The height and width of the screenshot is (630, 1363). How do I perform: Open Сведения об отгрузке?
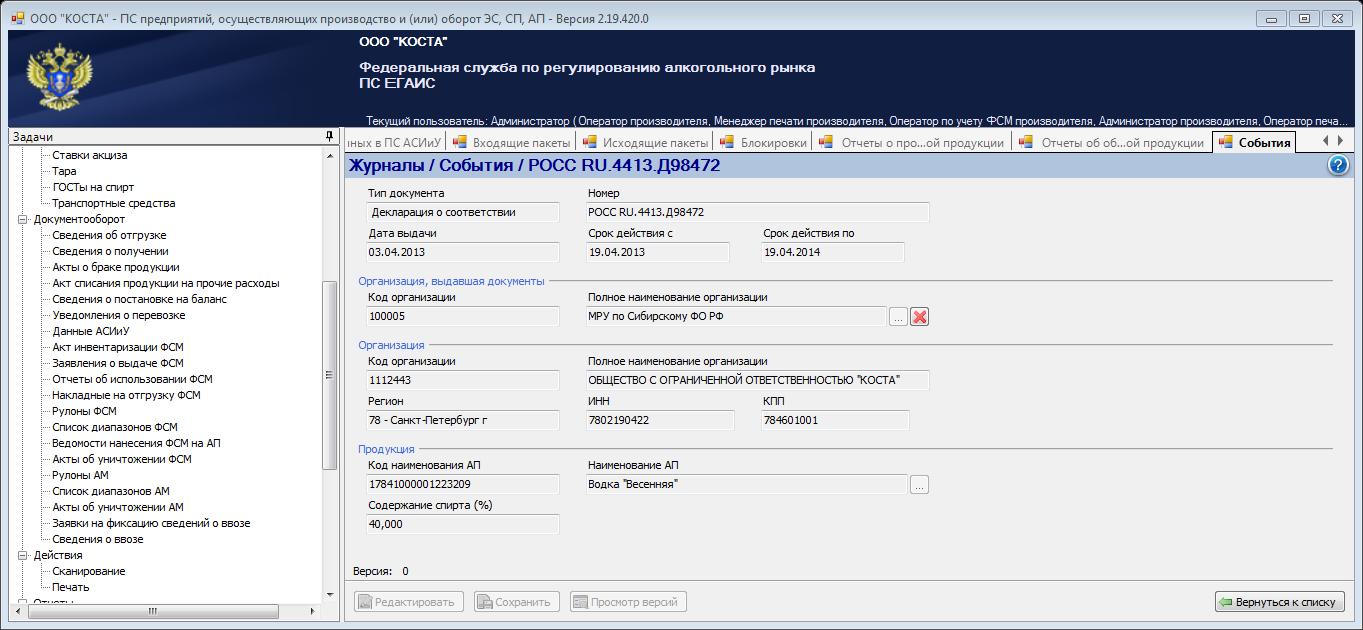coord(109,235)
